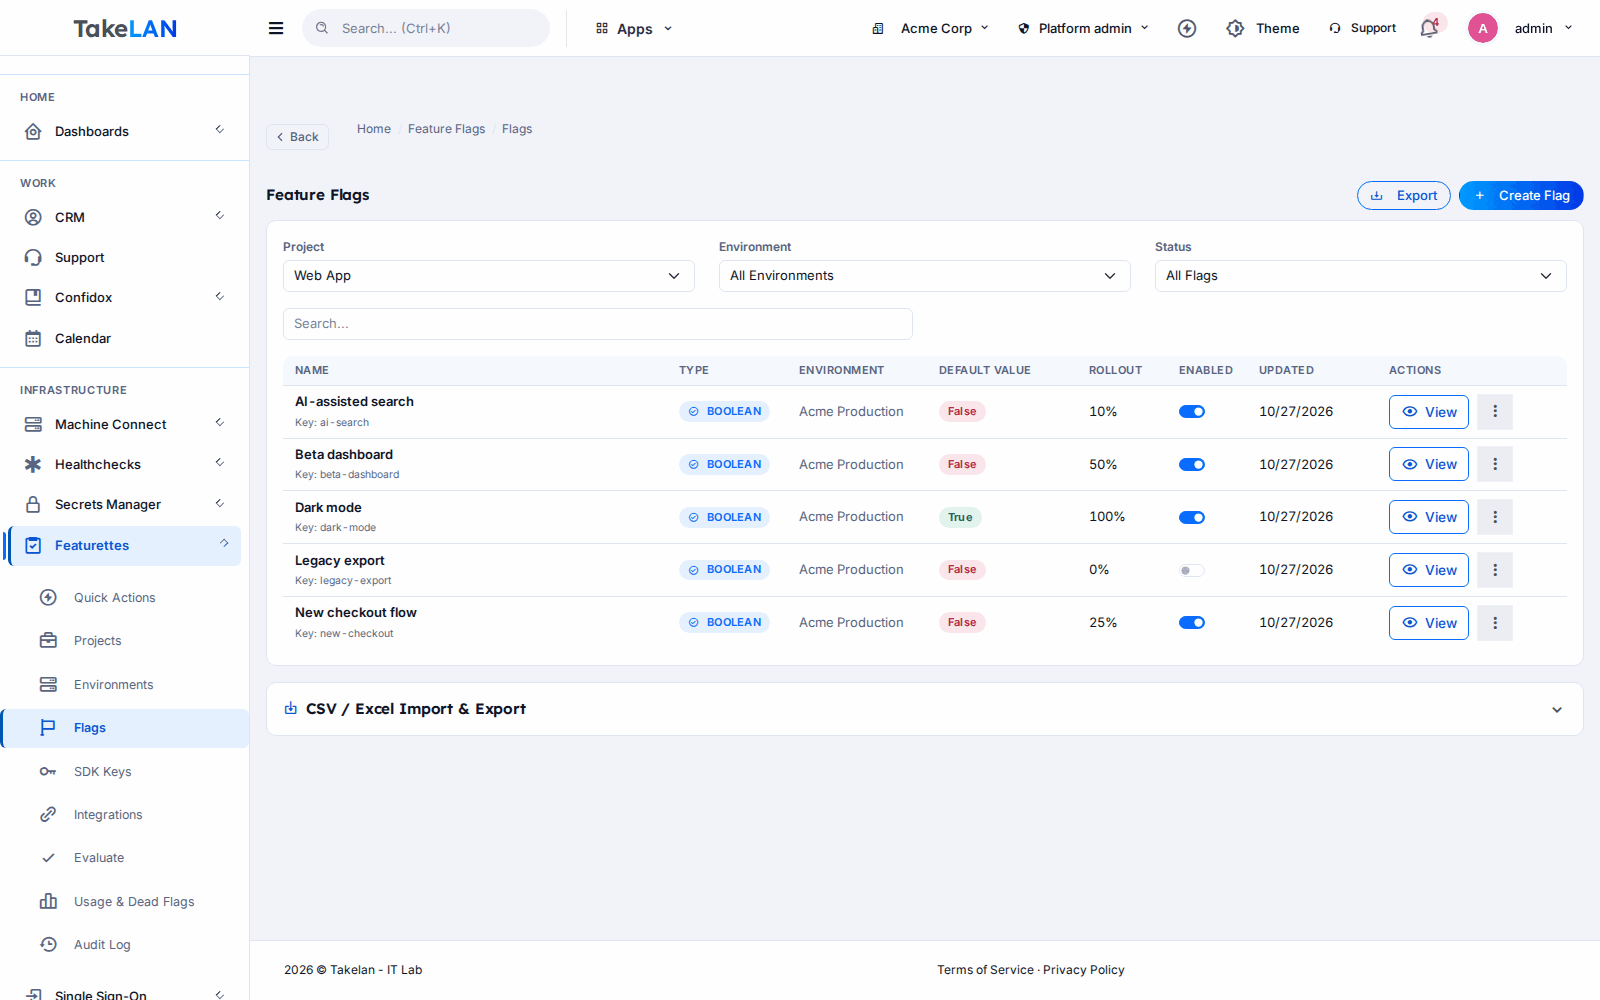Enable the Legacy export flag toggle
This screenshot has width=1600, height=1000.
point(1192,570)
